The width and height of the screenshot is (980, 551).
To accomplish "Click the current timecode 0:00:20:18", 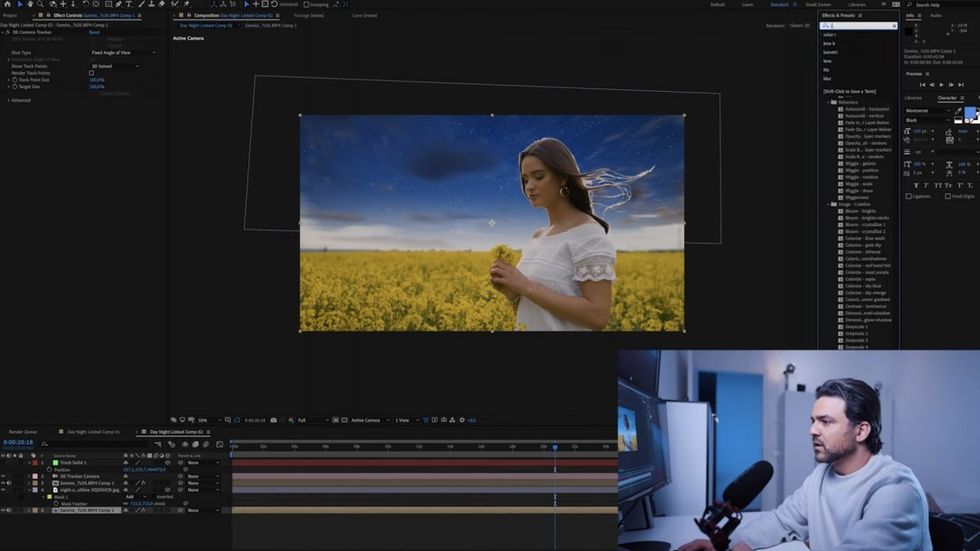I will (18, 442).
